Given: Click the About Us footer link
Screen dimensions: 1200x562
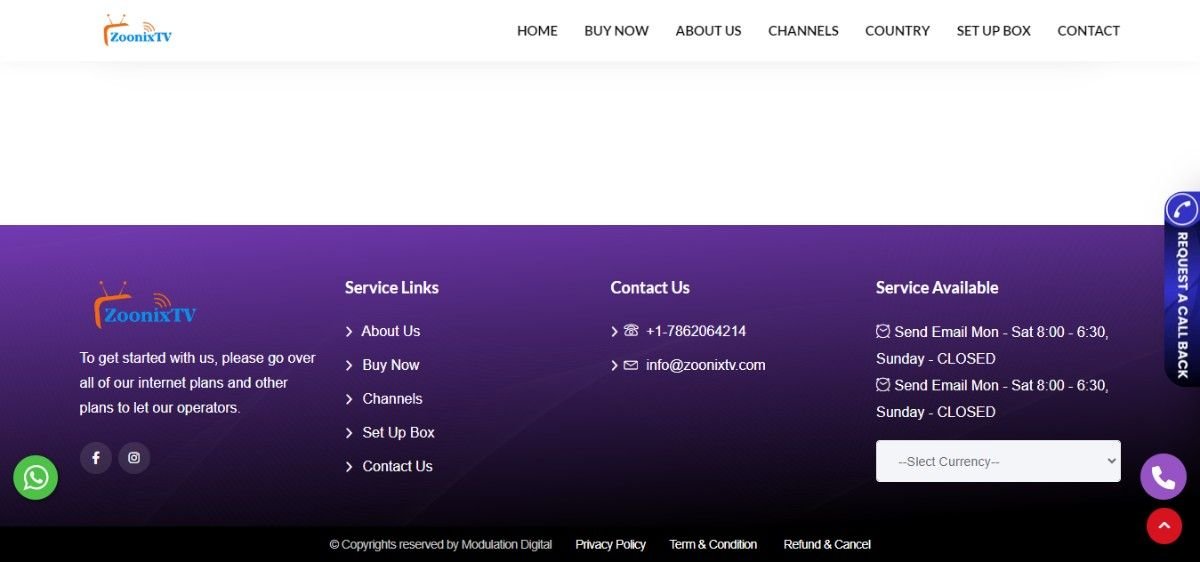Looking at the screenshot, I should coord(390,331).
